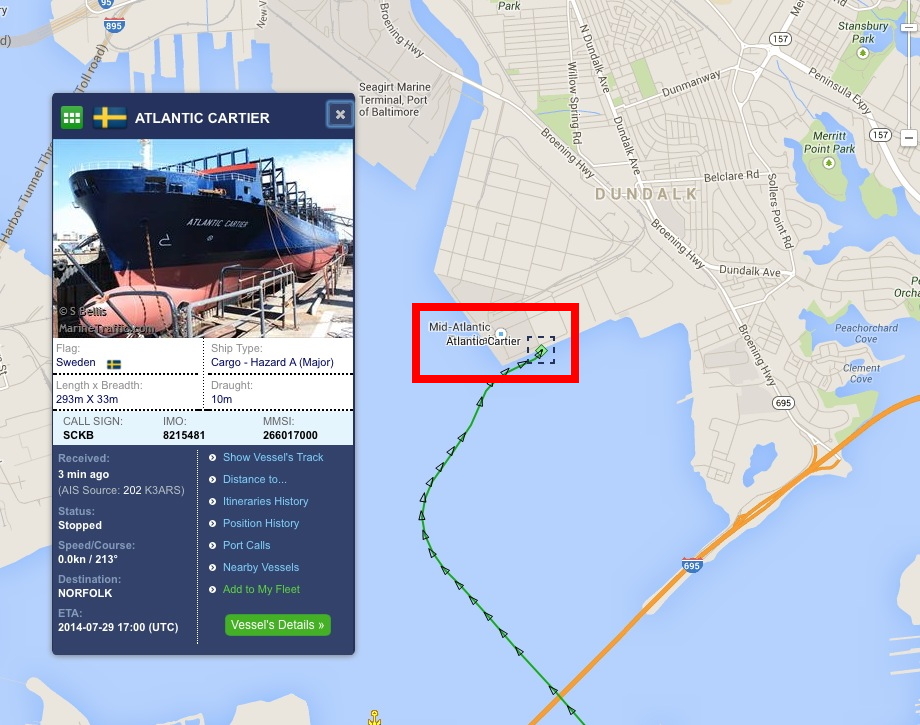
Task: Click the map zoom out minus control
Action: click(908, 138)
